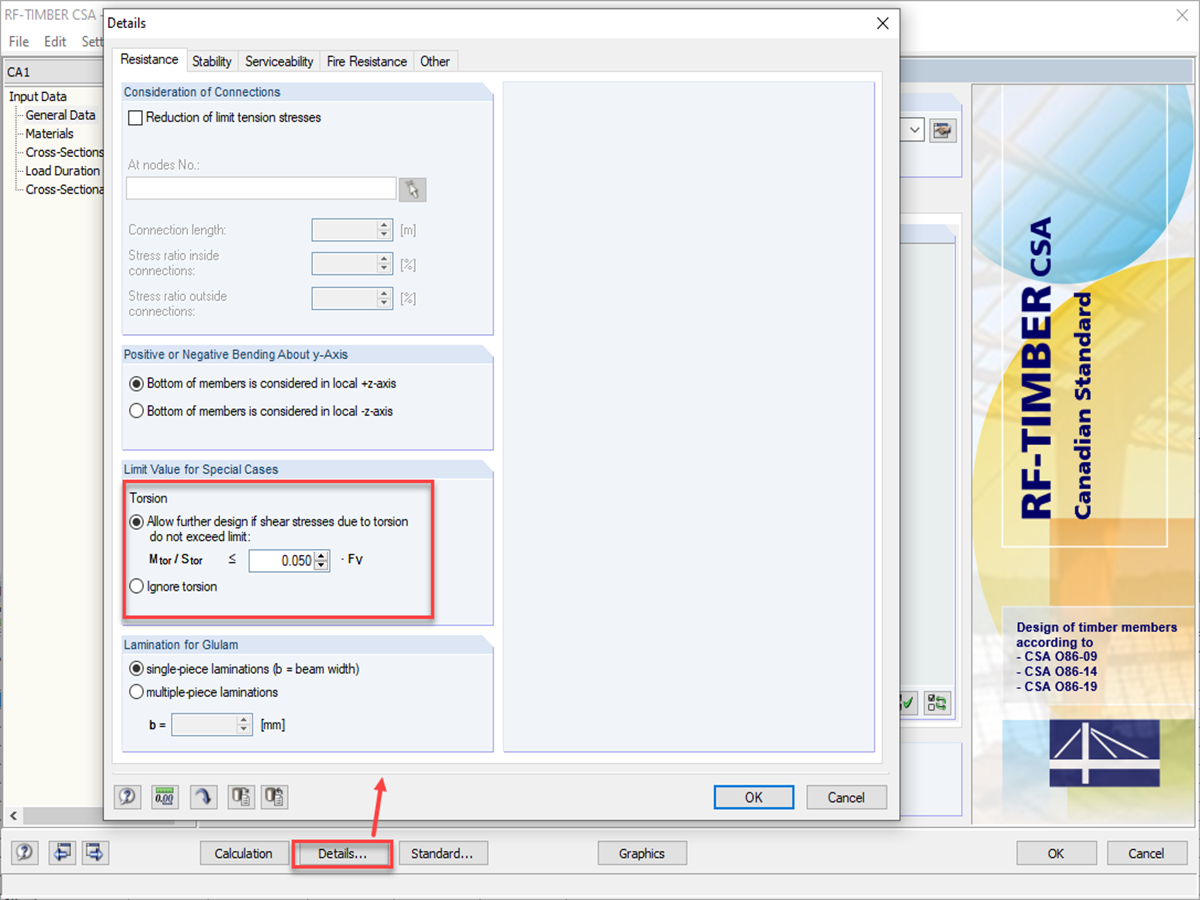Click the Details... button

tap(342, 853)
